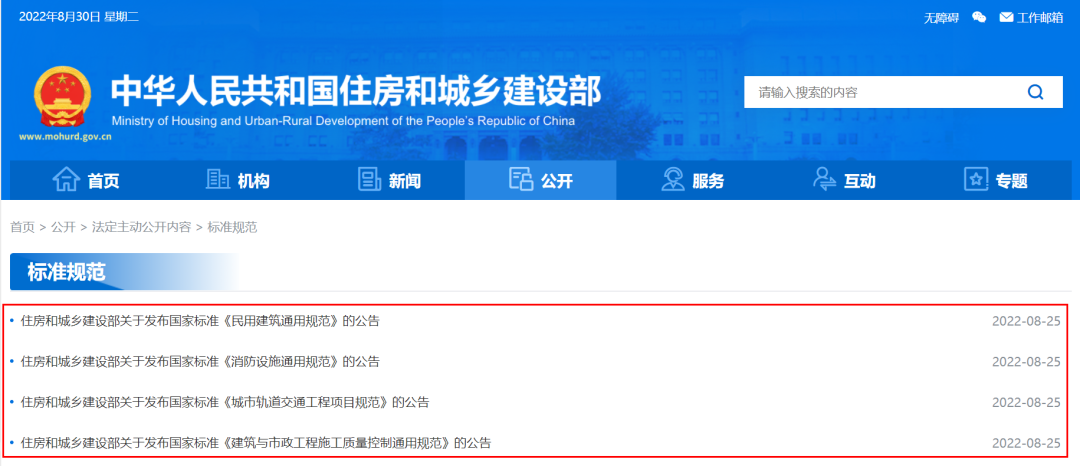Screen dimensions: 1080x466
Task: Click the national emblem logo
Action: [62, 99]
